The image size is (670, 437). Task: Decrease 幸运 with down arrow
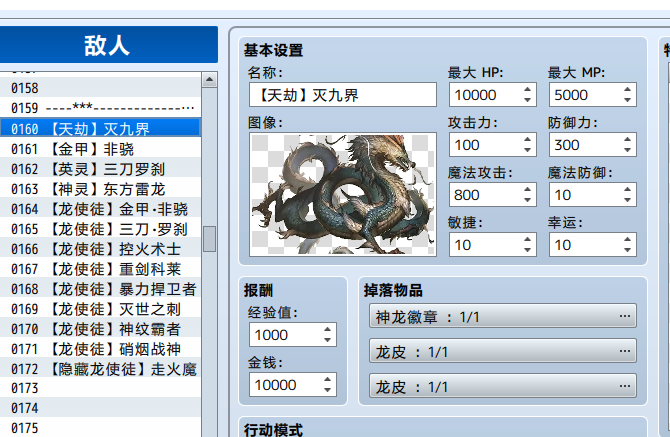627,250
